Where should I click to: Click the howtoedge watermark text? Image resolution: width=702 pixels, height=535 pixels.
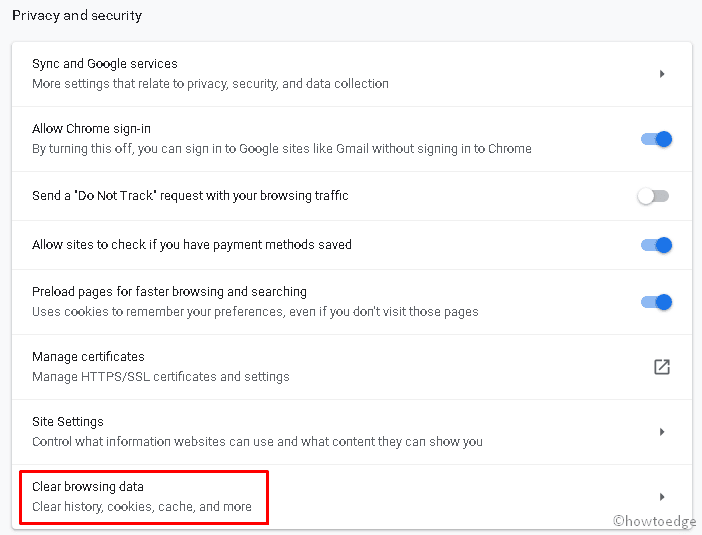[x=654, y=520]
